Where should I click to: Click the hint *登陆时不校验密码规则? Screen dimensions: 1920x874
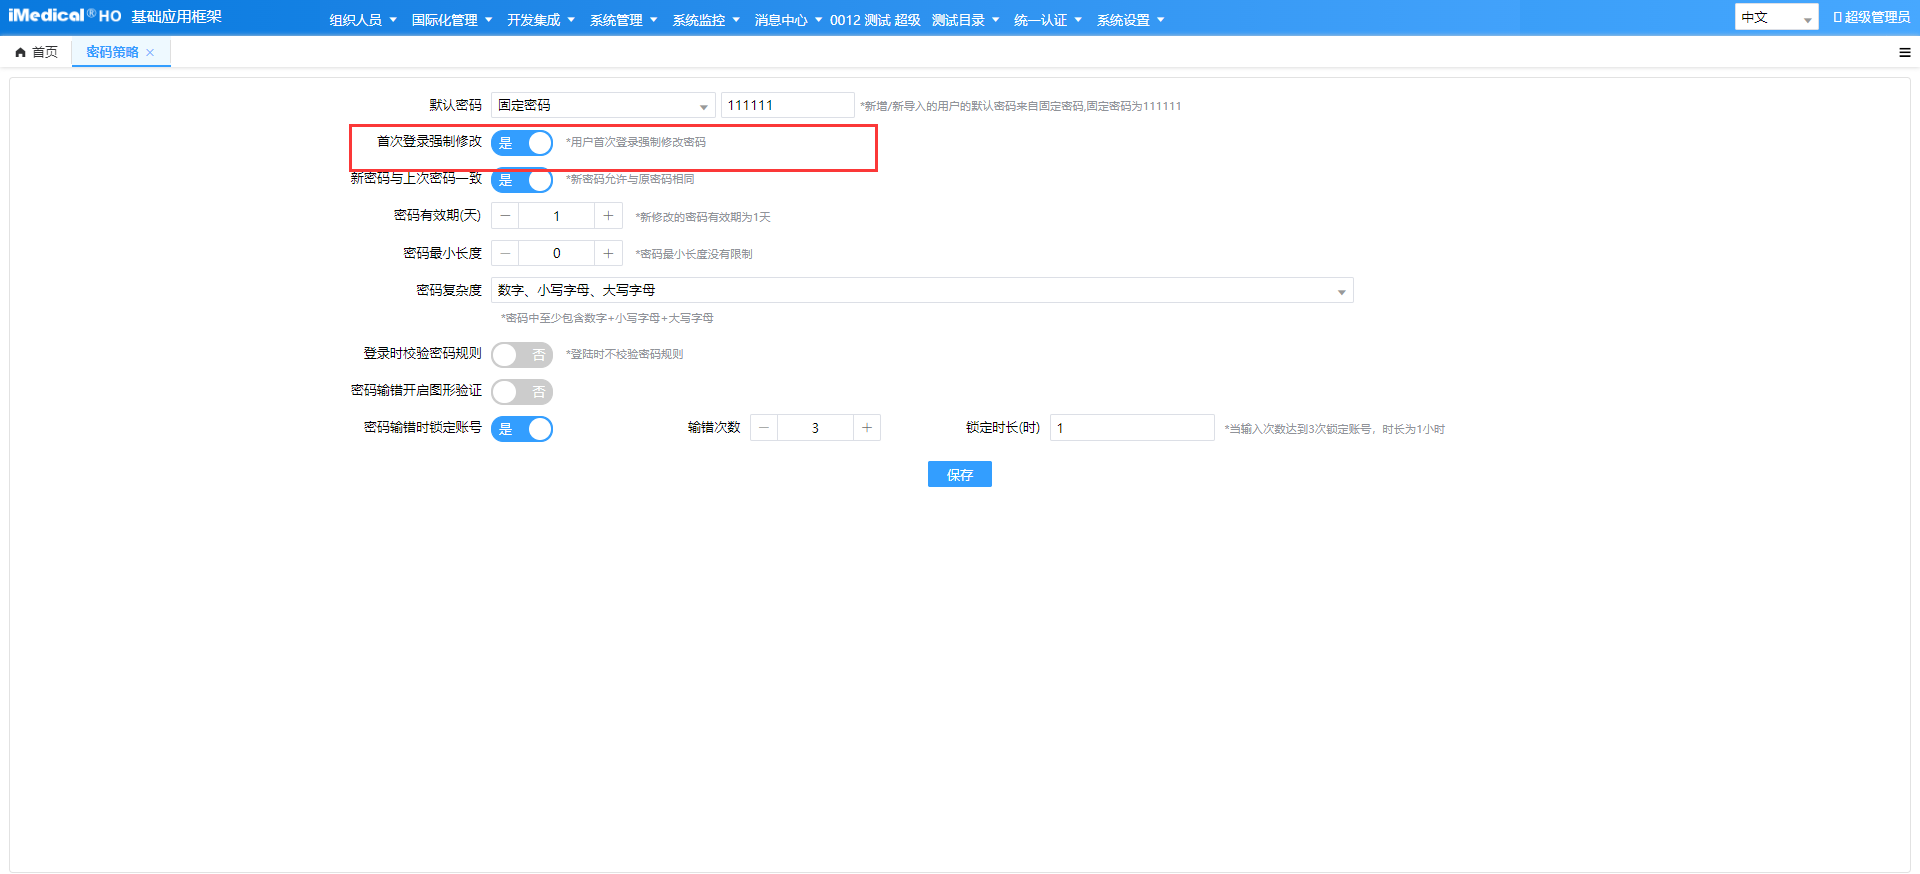(625, 354)
